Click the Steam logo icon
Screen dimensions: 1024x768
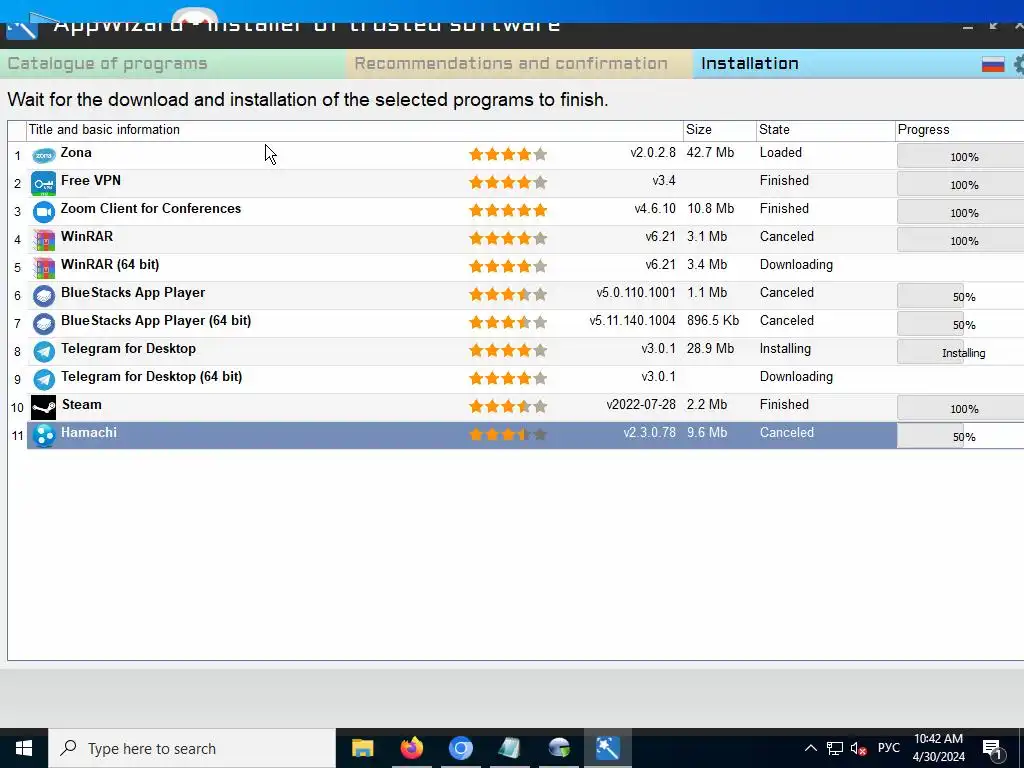[44, 408]
